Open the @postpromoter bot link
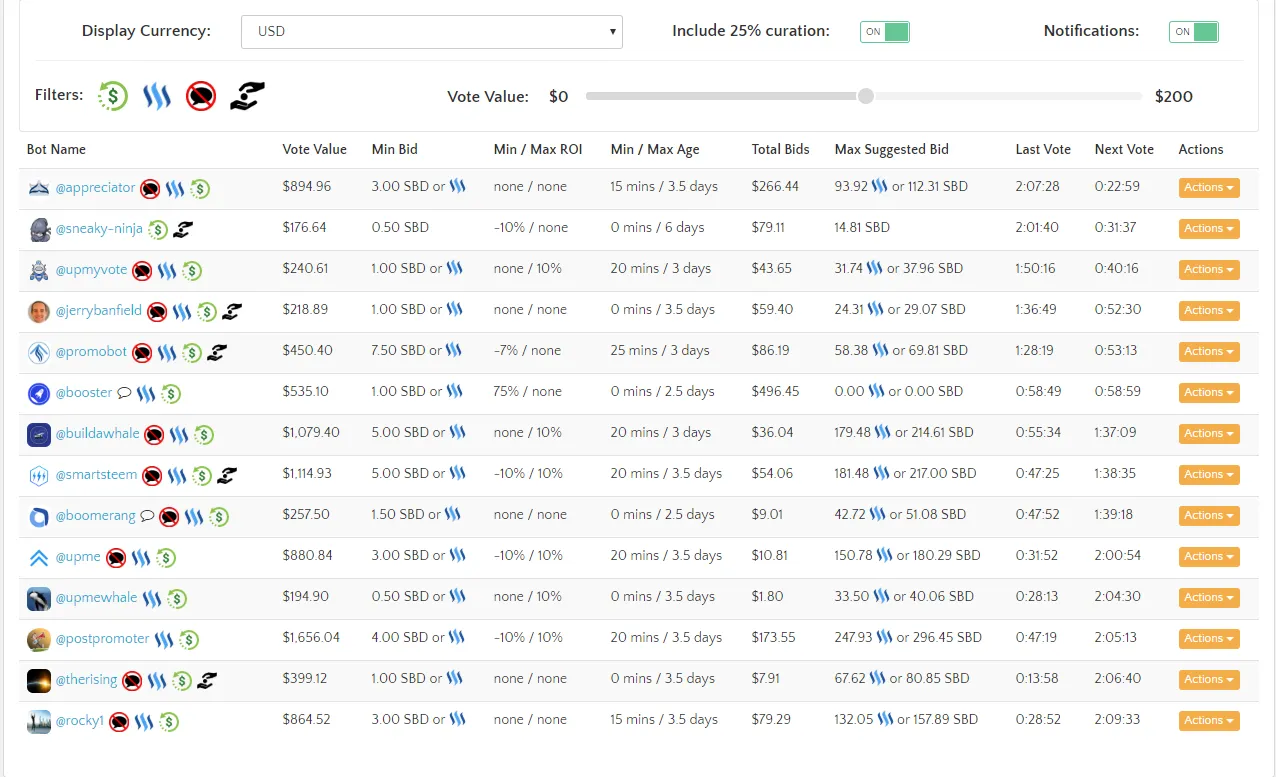 click(x=102, y=639)
